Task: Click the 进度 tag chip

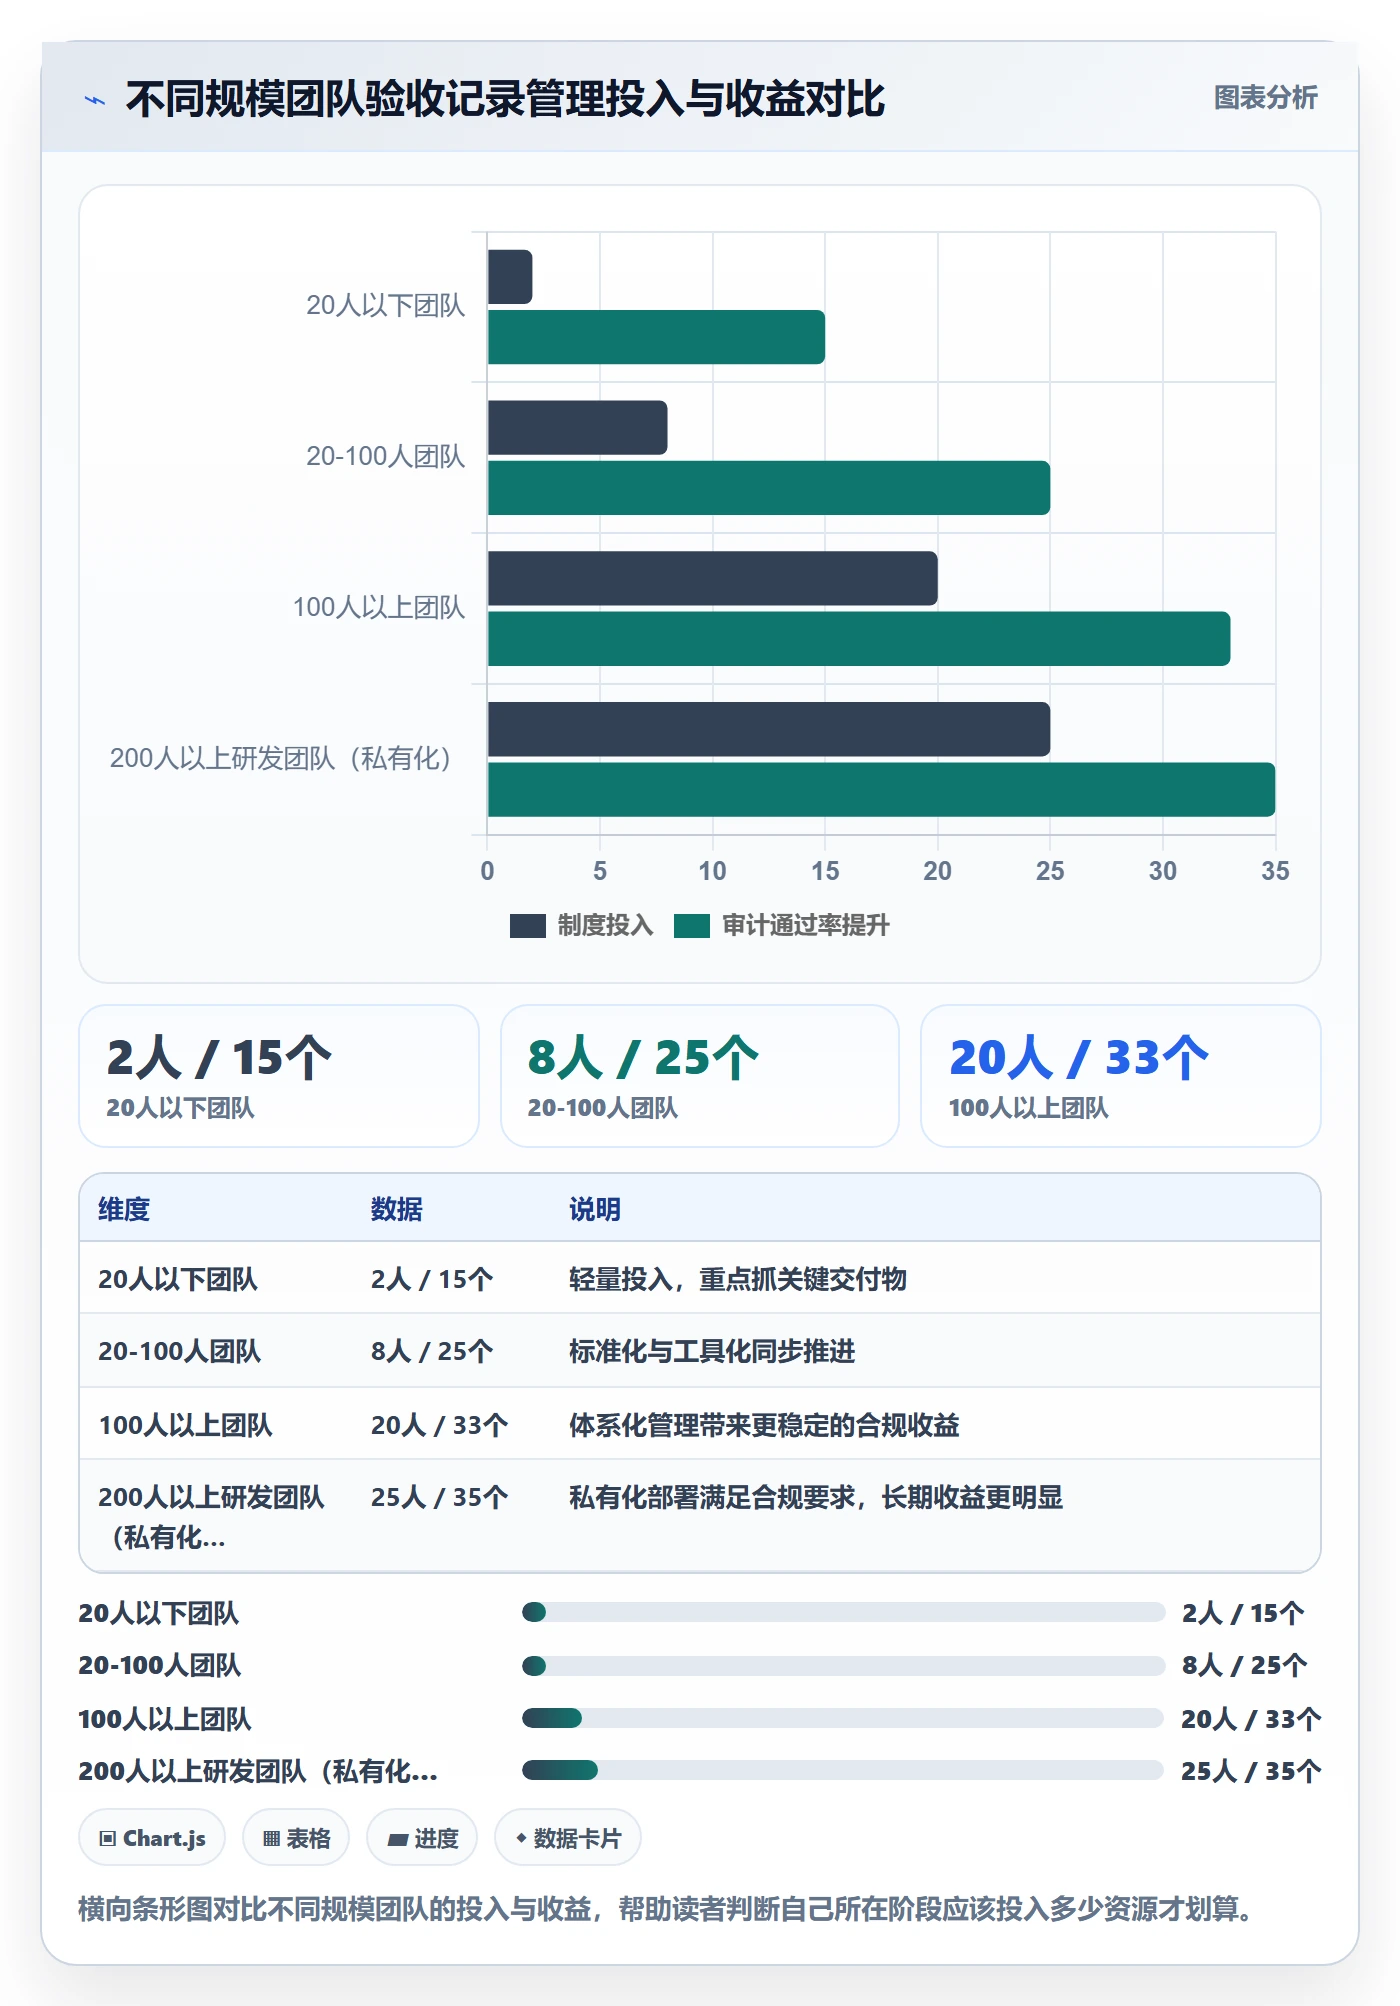Action: (x=422, y=1837)
